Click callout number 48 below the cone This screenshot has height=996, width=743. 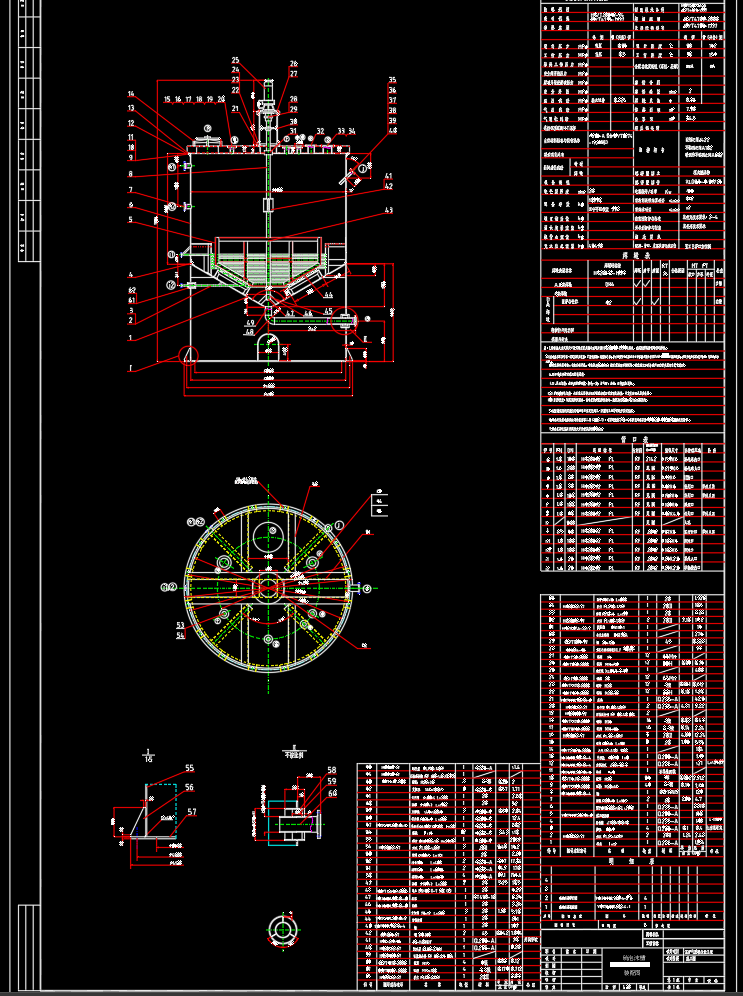pos(249,332)
